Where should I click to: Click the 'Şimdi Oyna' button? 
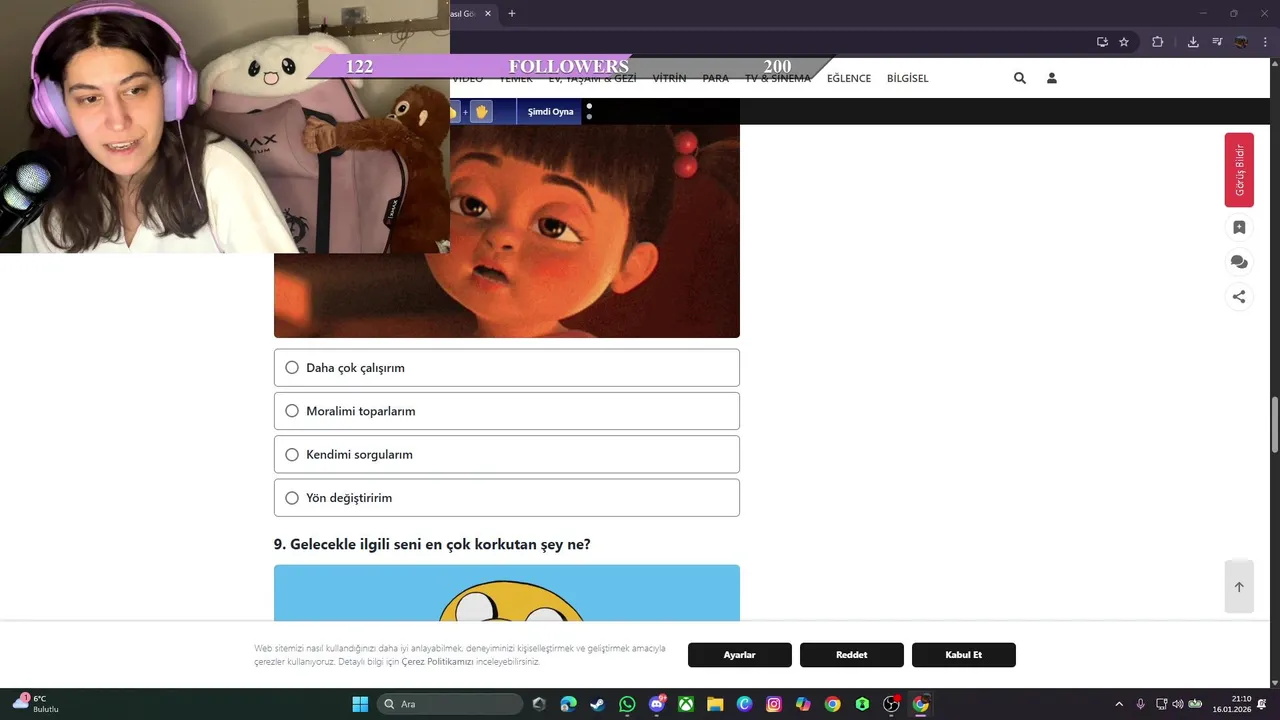(550, 112)
